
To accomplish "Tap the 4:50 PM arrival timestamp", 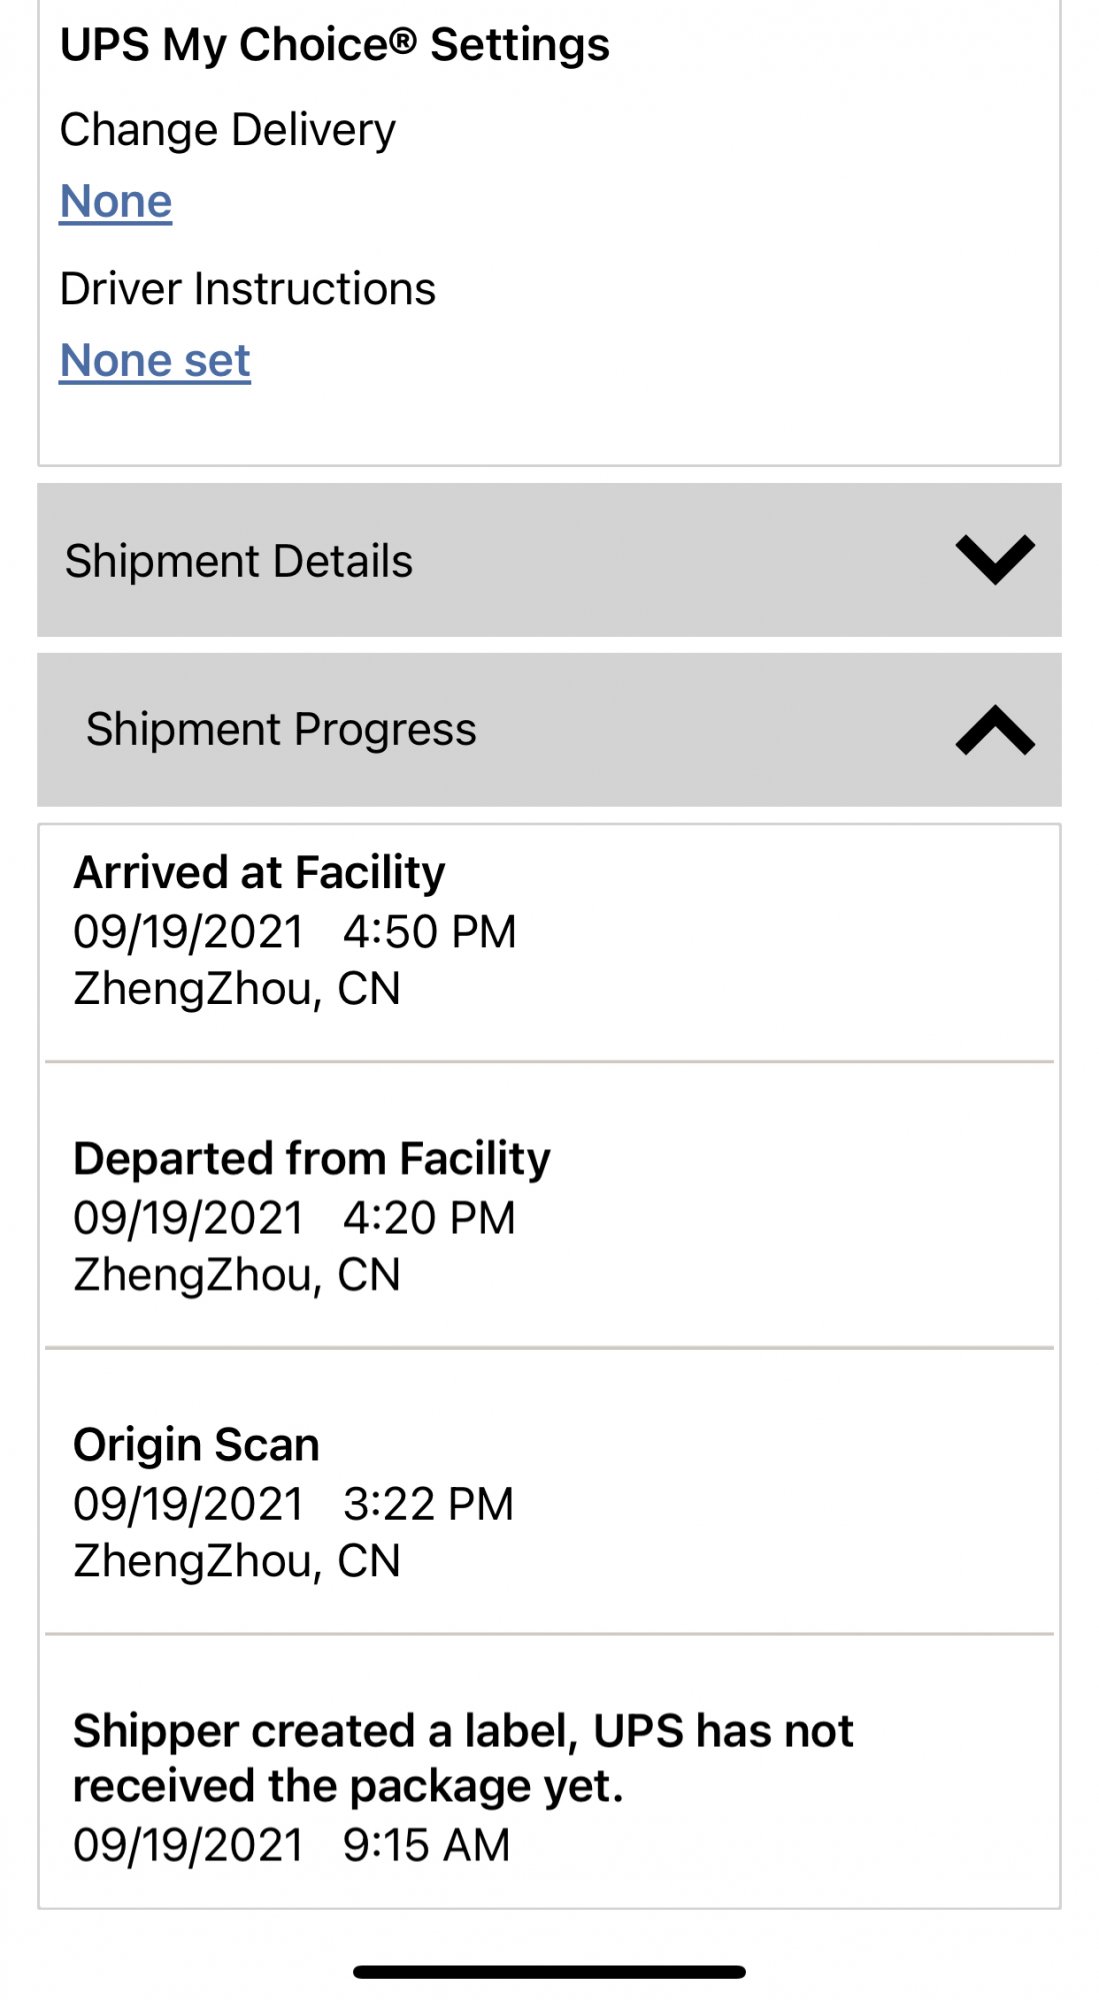I will [x=430, y=932].
